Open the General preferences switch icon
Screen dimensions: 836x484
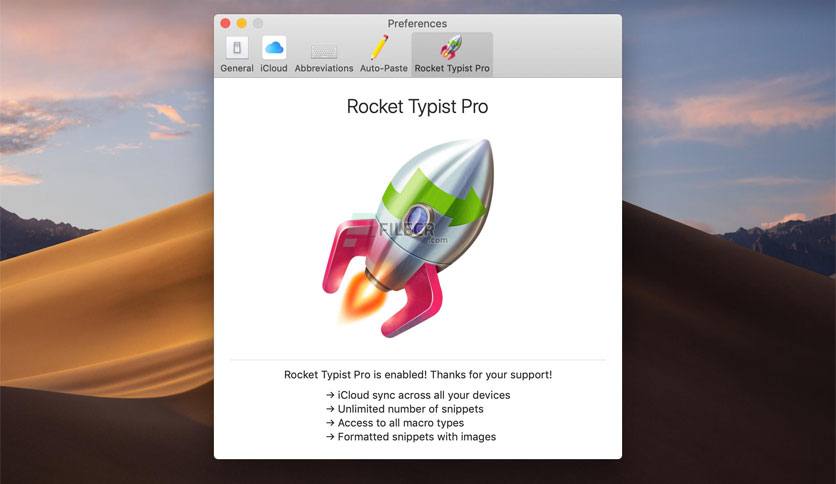[x=237, y=48]
